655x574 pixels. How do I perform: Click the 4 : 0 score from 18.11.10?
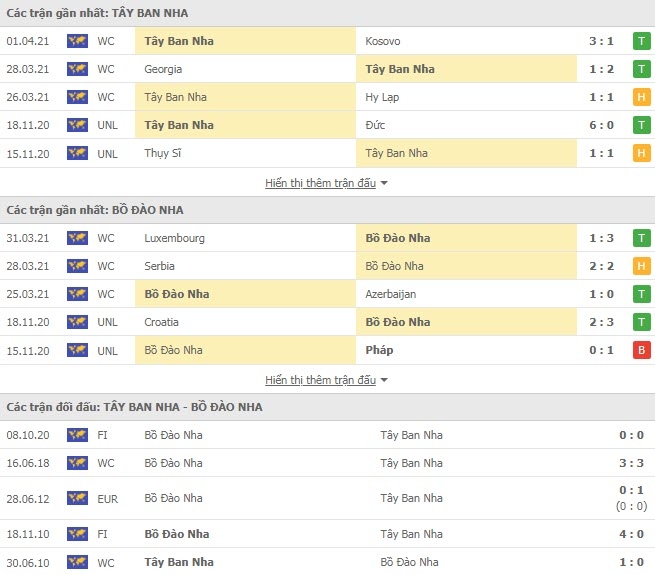(631, 534)
